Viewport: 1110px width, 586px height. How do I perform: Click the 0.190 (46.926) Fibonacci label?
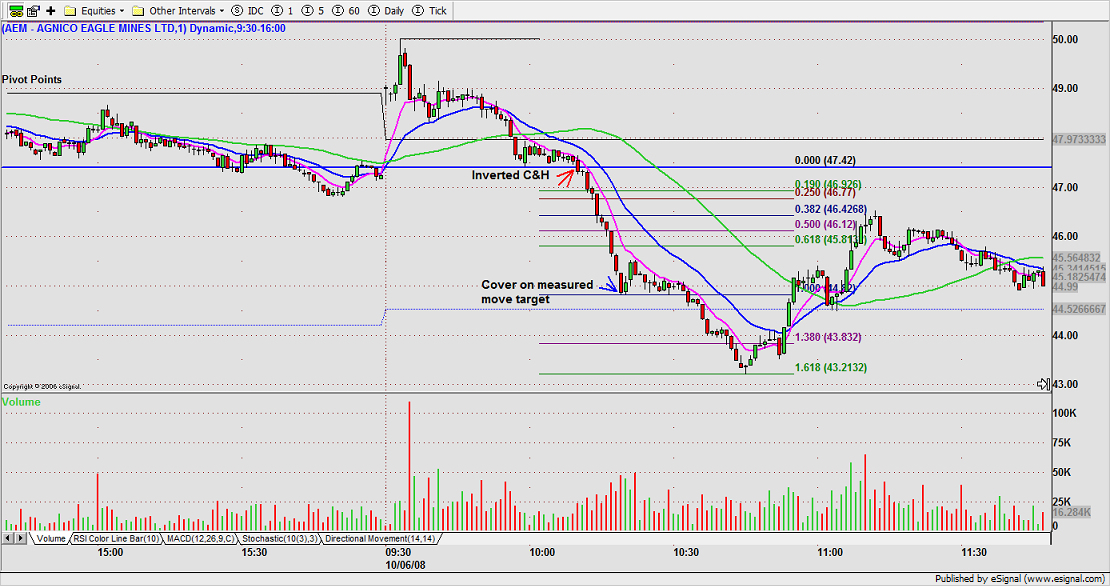click(828, 184)
